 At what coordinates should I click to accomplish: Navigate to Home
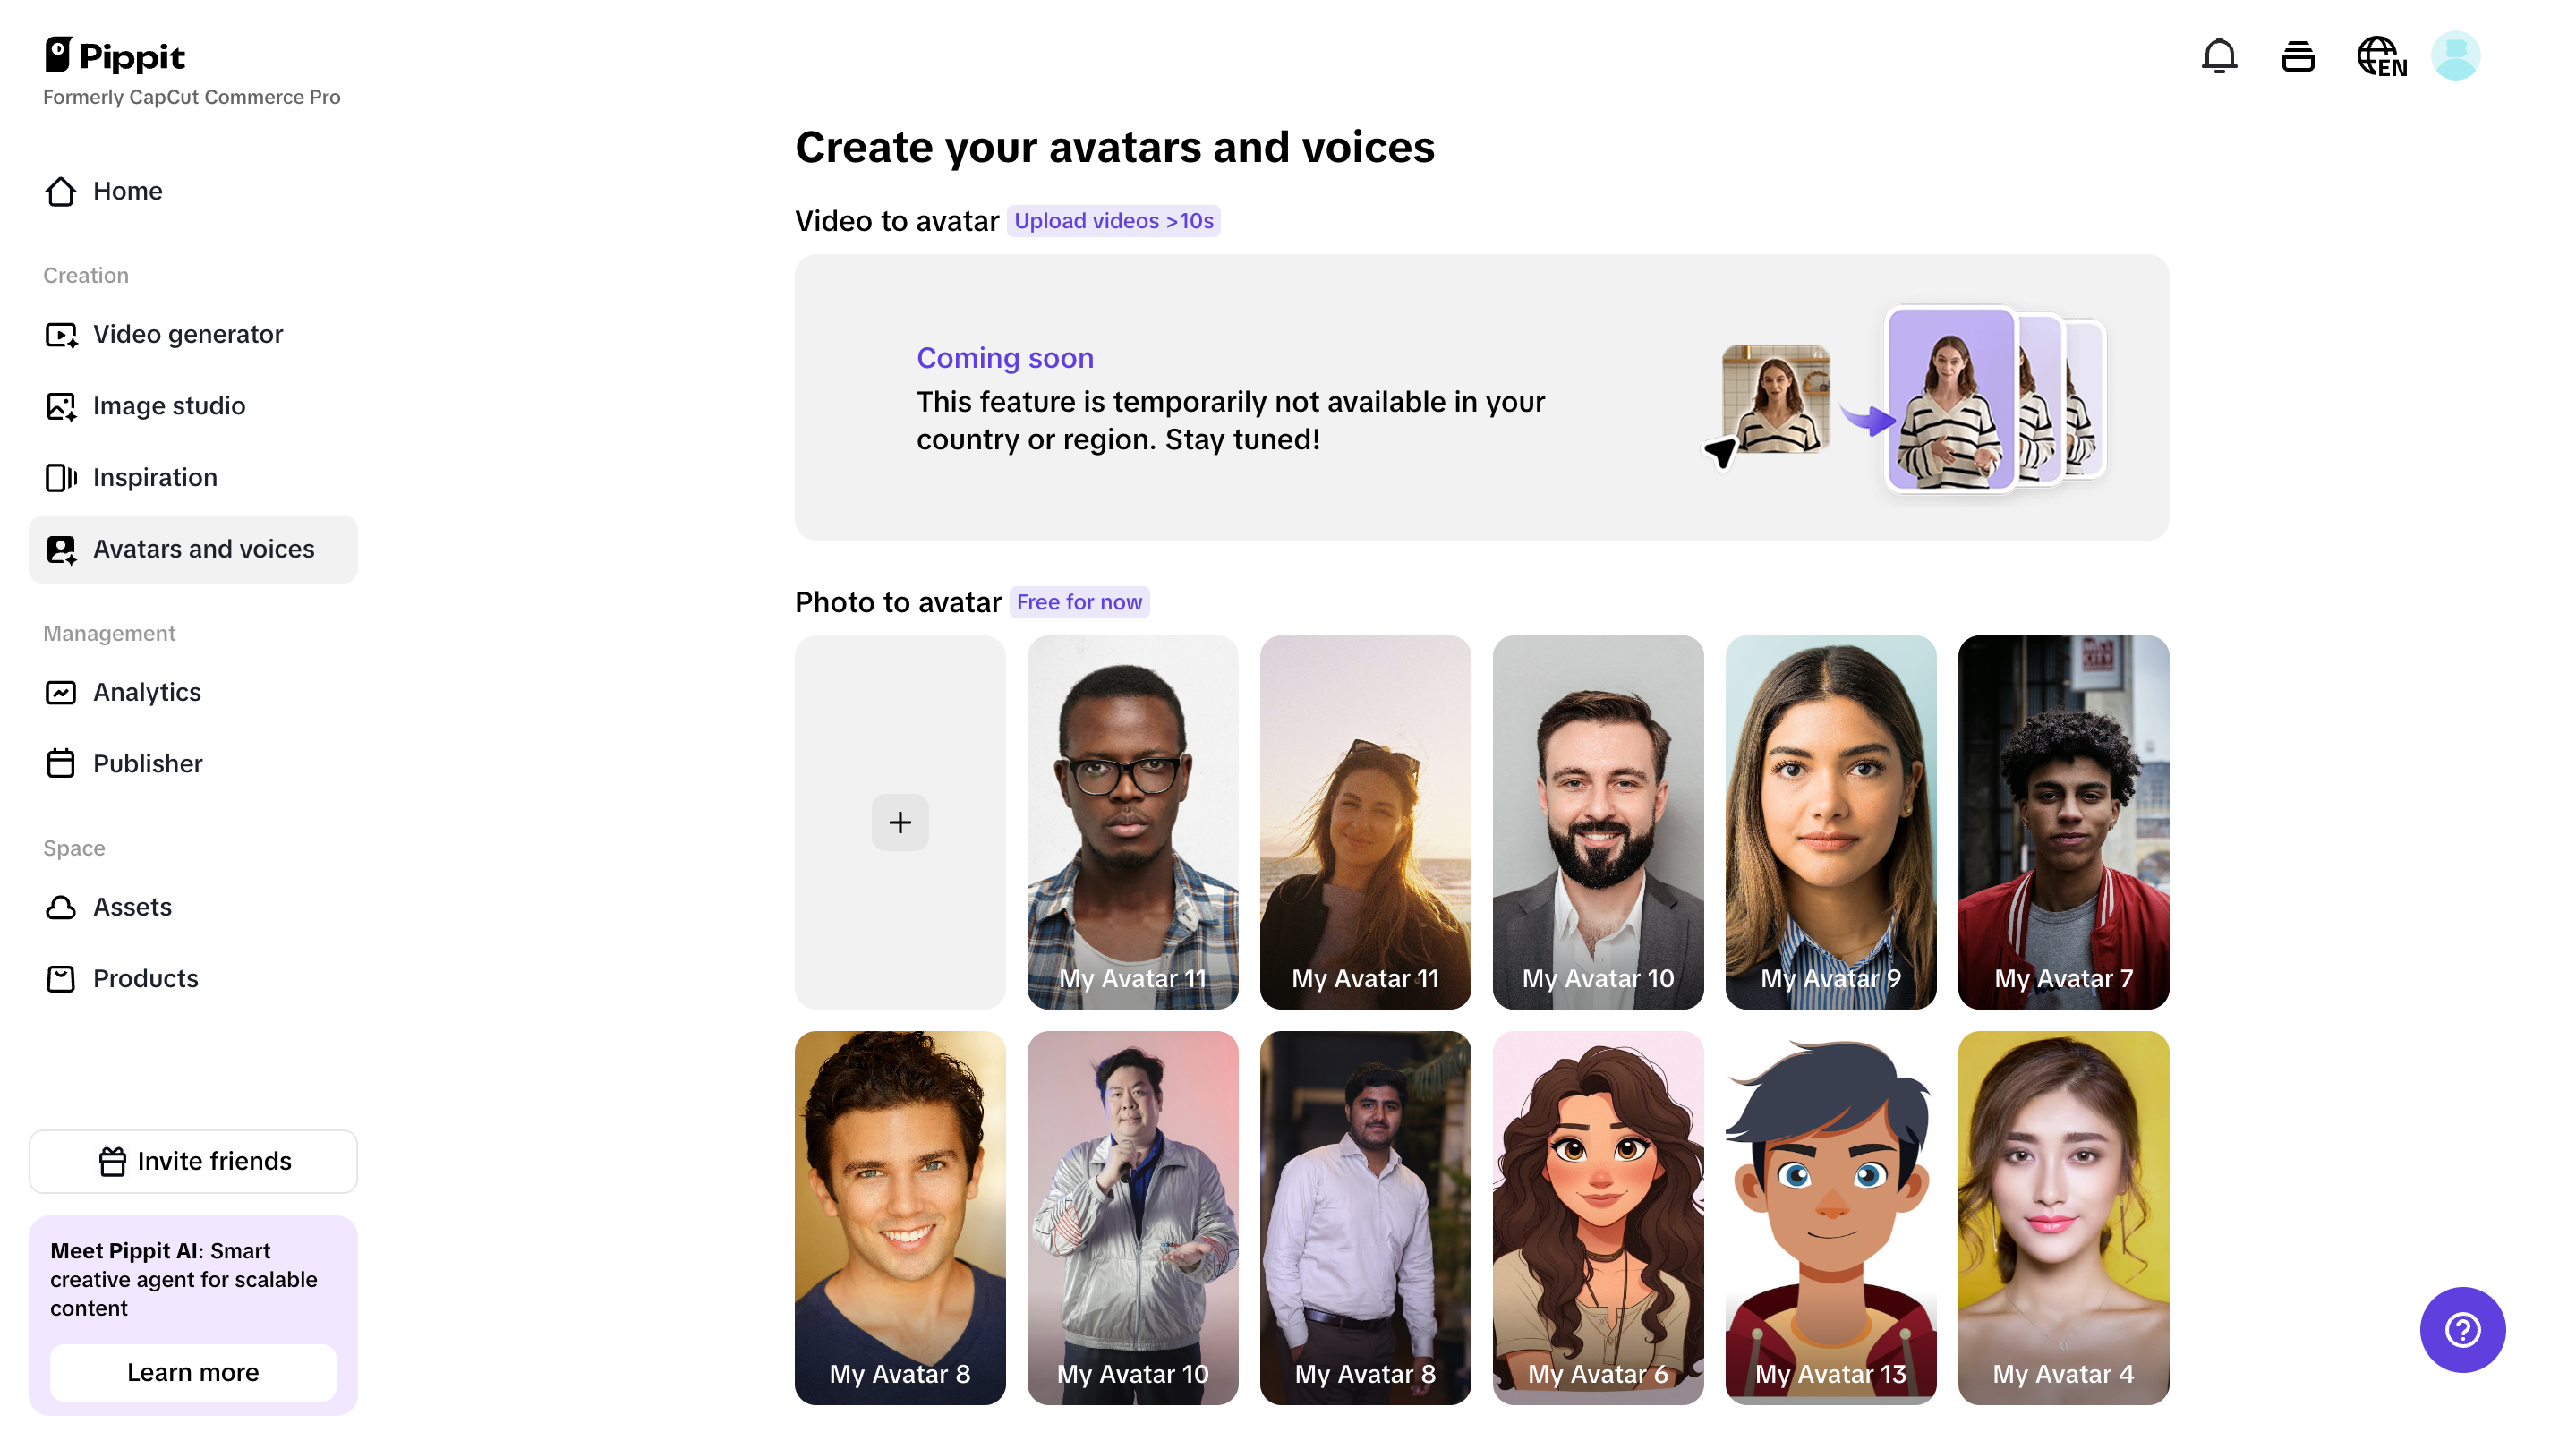coord(128,191)
